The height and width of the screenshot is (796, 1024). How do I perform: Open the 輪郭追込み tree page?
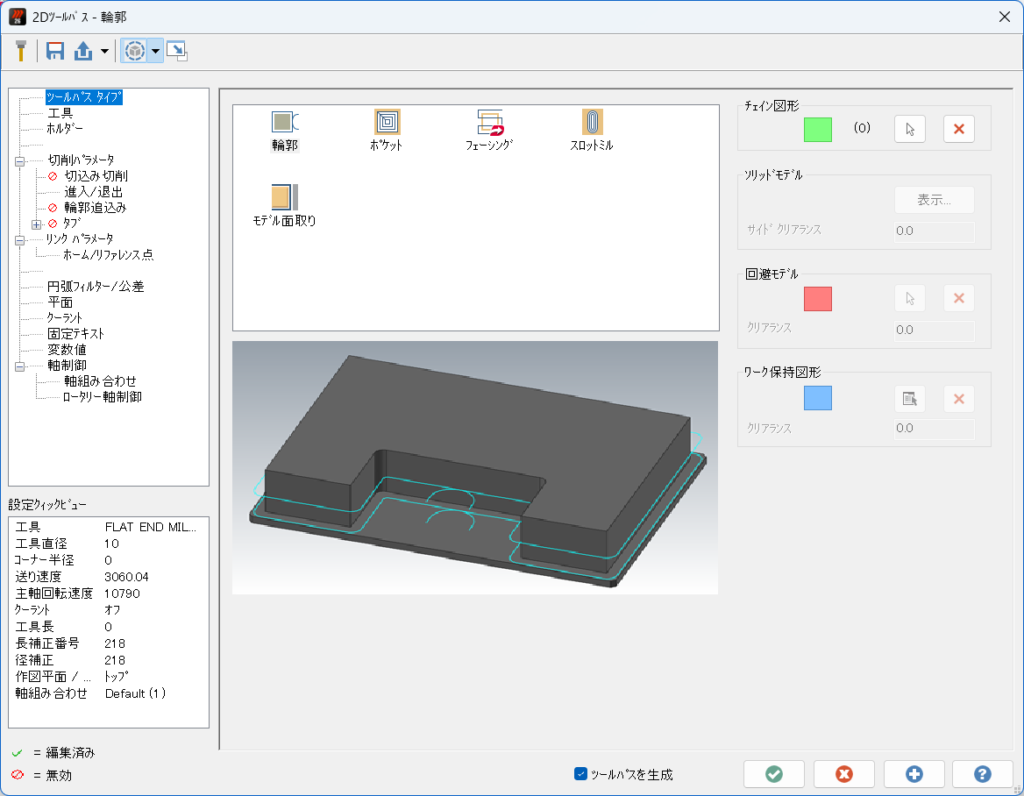[95, 208]
